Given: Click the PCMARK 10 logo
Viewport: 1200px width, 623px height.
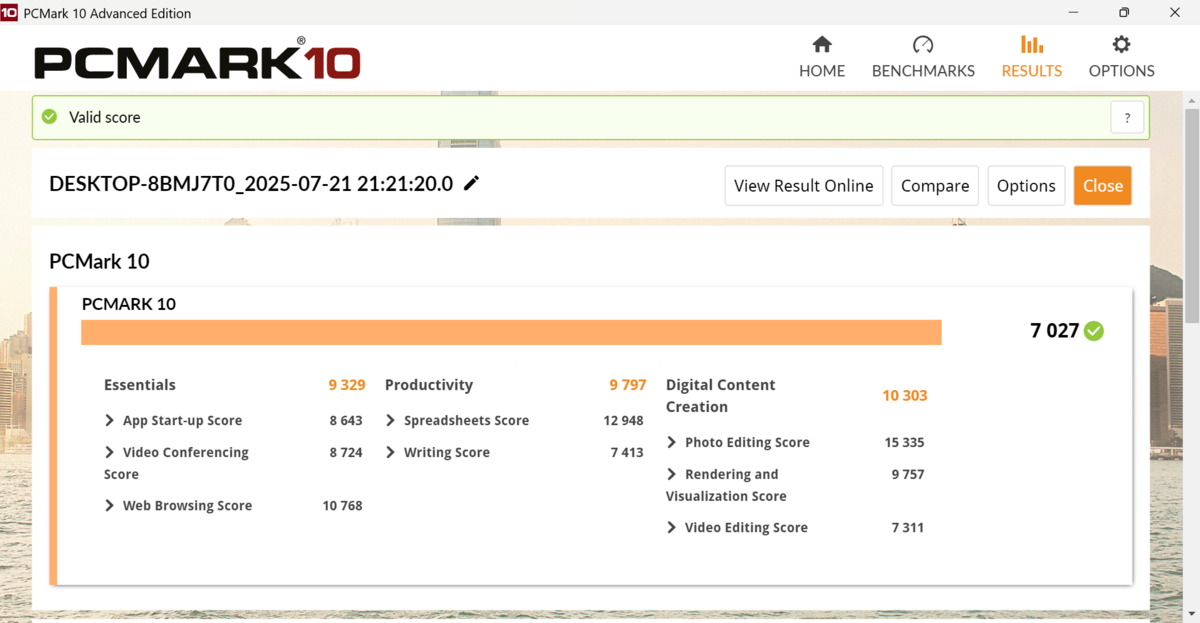Looking at the screenshot, I should point(197,59).
